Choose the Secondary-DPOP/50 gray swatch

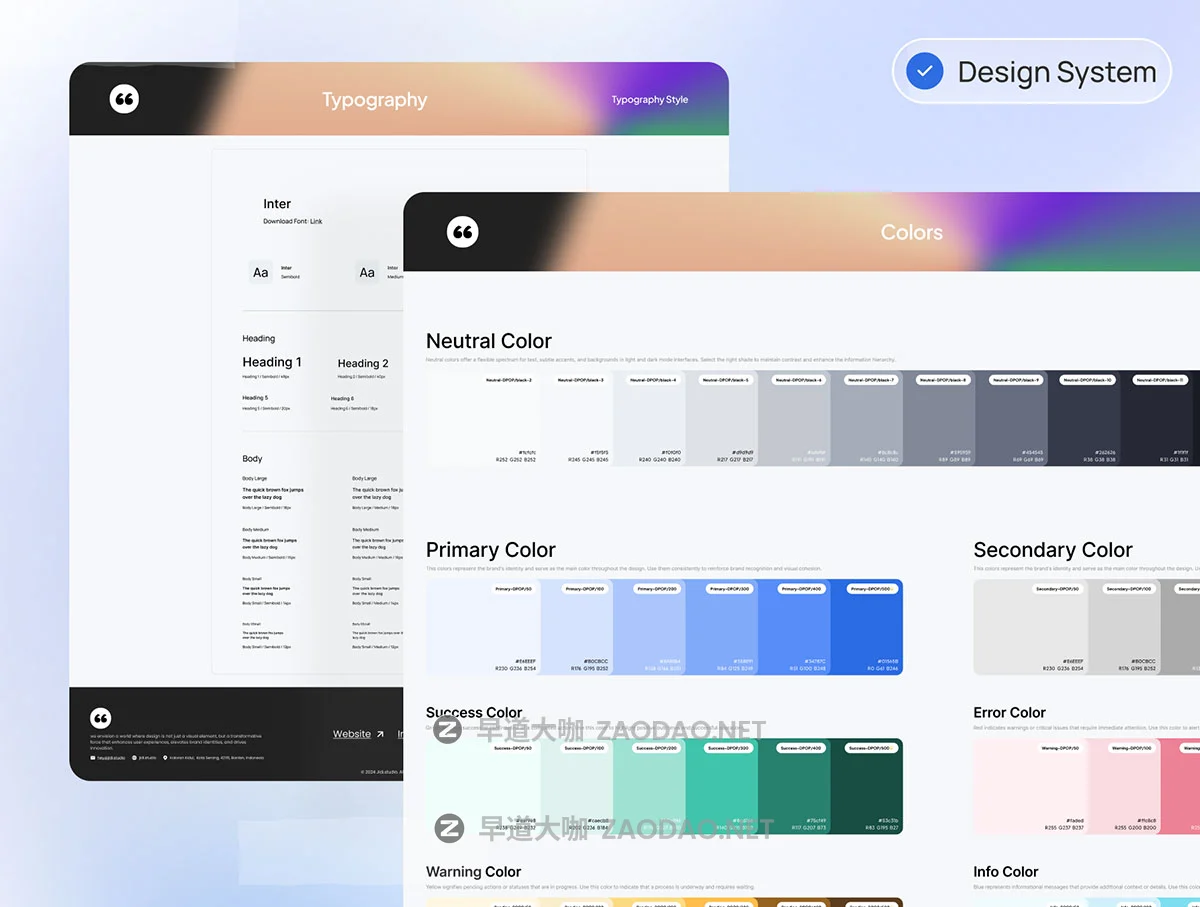pos(1008,627)
